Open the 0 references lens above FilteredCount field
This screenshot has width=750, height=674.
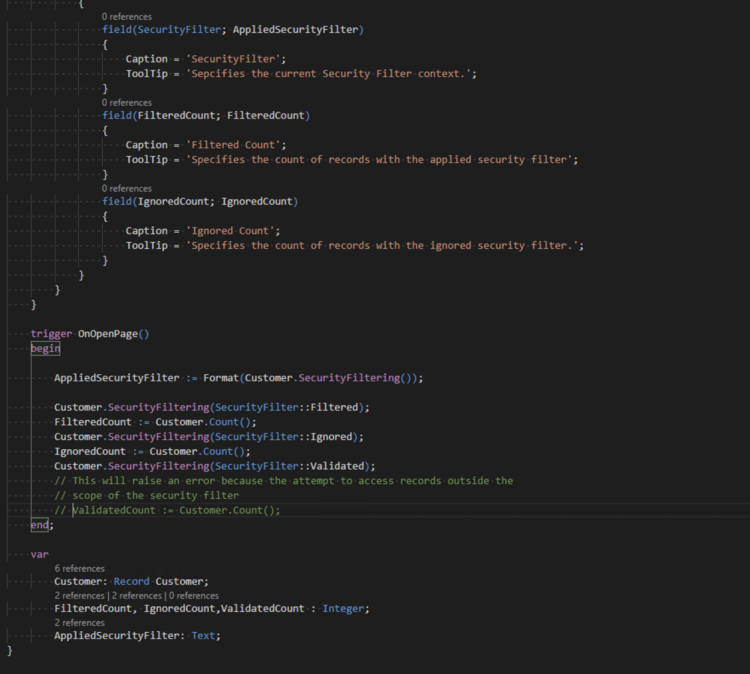click(x=126, y=103)
